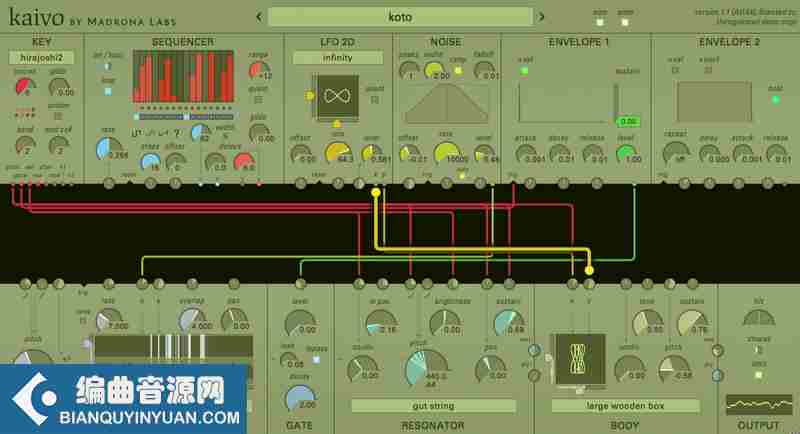800x434 pixels.
Task: Toggle the int/host switch in the Sequencer
Action: coord(108,66)
